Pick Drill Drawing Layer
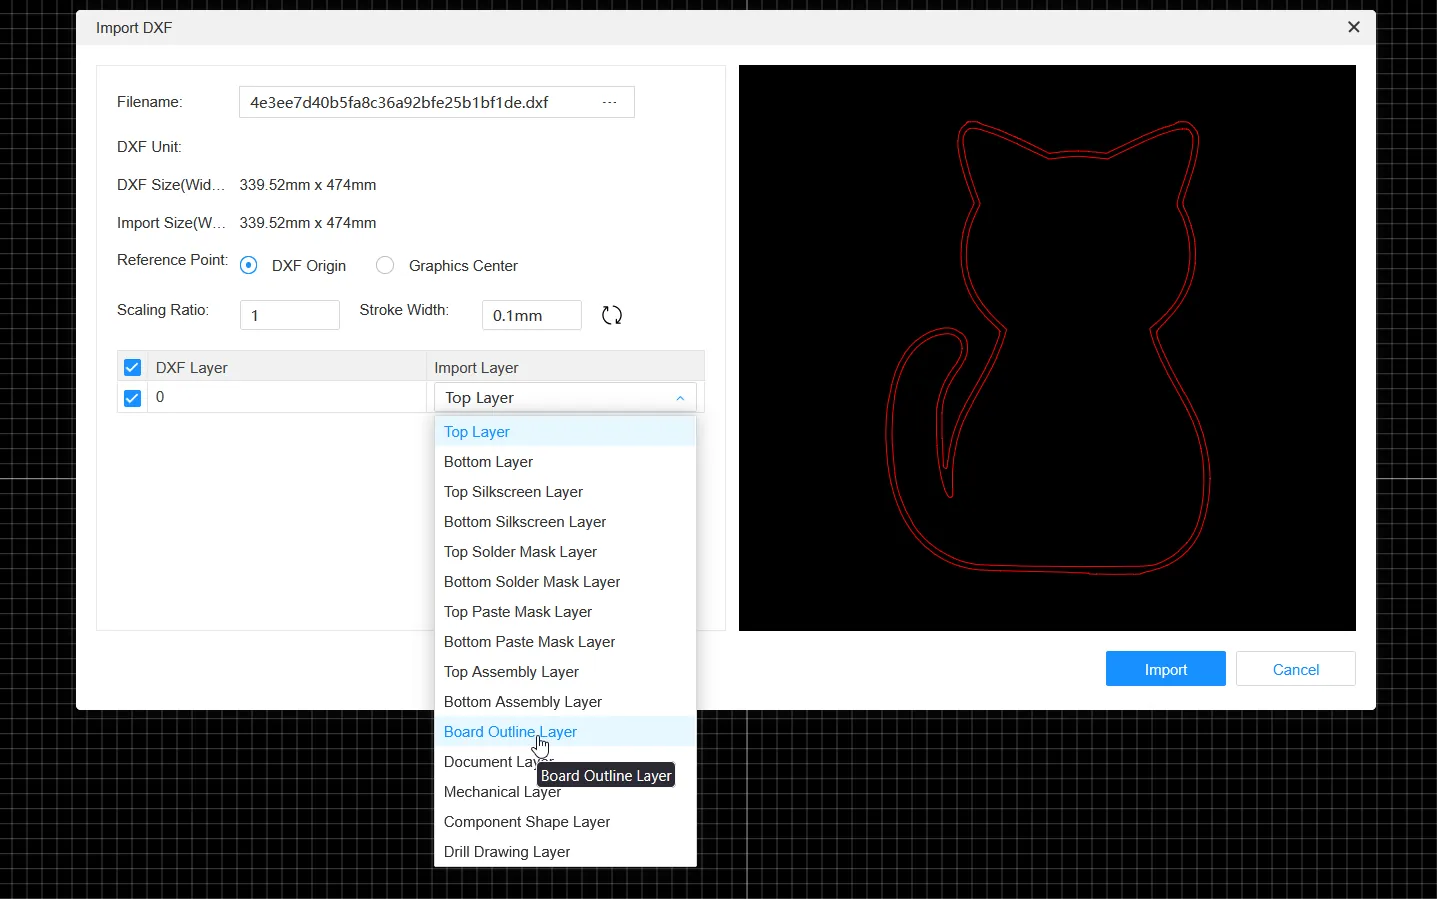The height and width of the screenshot is (899, 1437). click(566, 852)
